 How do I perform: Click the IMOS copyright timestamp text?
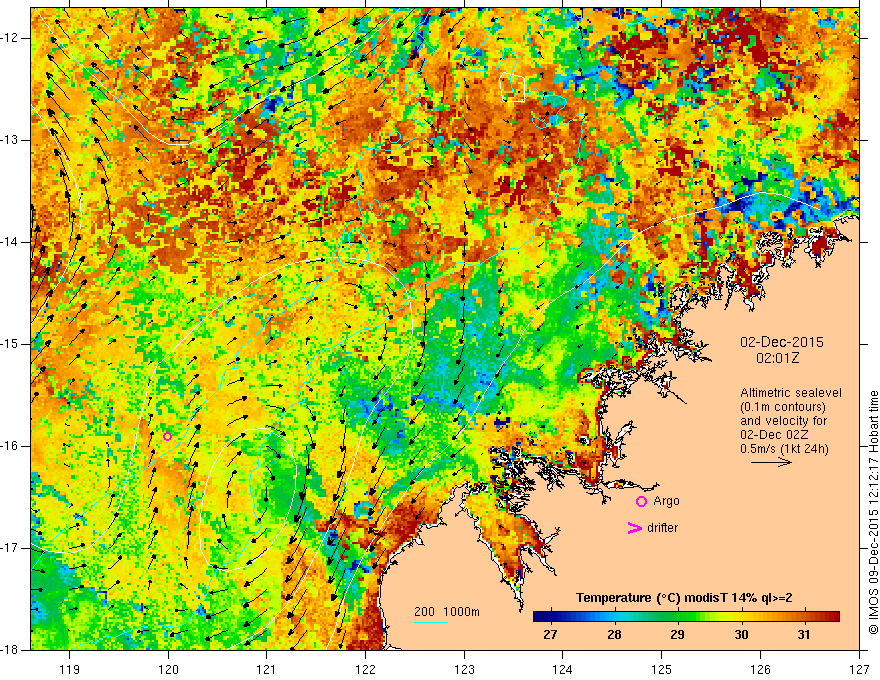(x=873, y=513)
